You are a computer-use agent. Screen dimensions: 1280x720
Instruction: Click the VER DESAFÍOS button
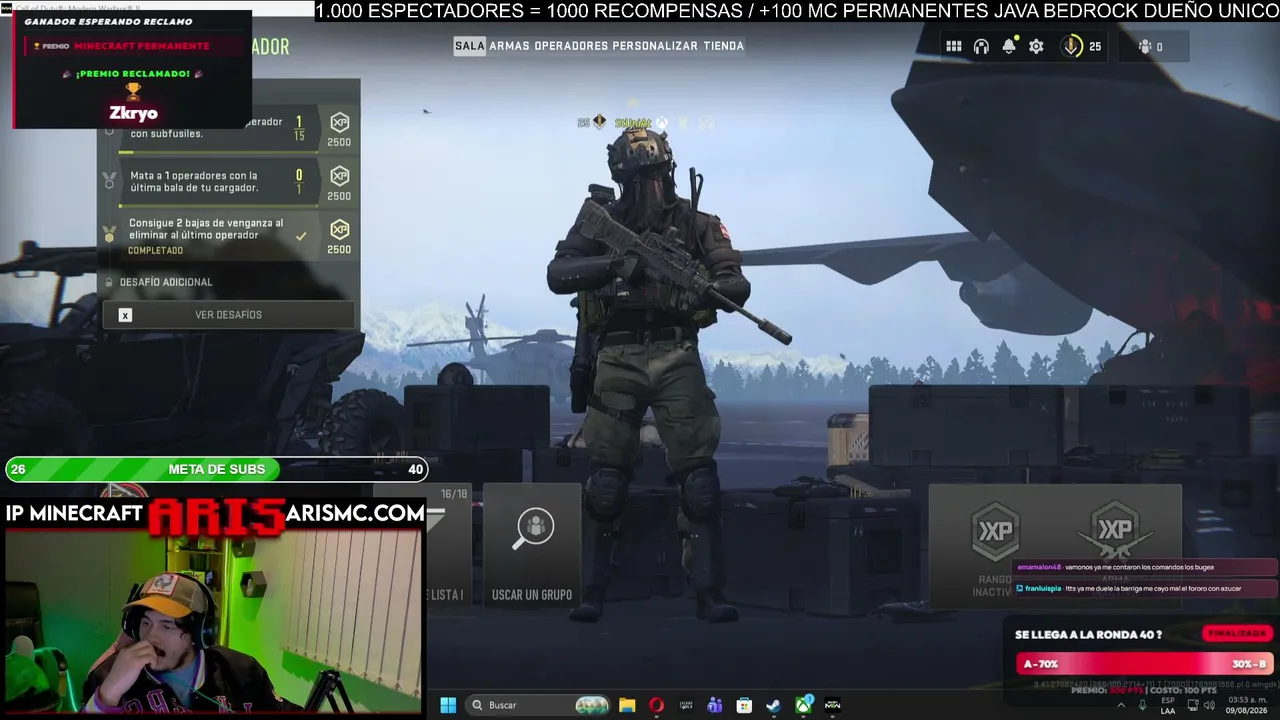pos(229,315)
